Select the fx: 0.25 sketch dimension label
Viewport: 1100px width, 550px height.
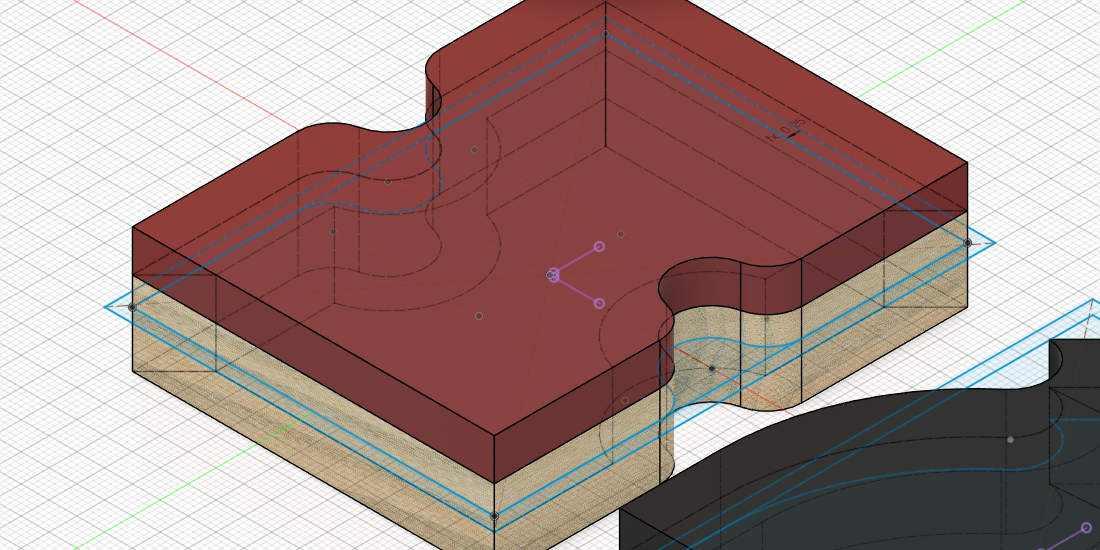point(786,129)
